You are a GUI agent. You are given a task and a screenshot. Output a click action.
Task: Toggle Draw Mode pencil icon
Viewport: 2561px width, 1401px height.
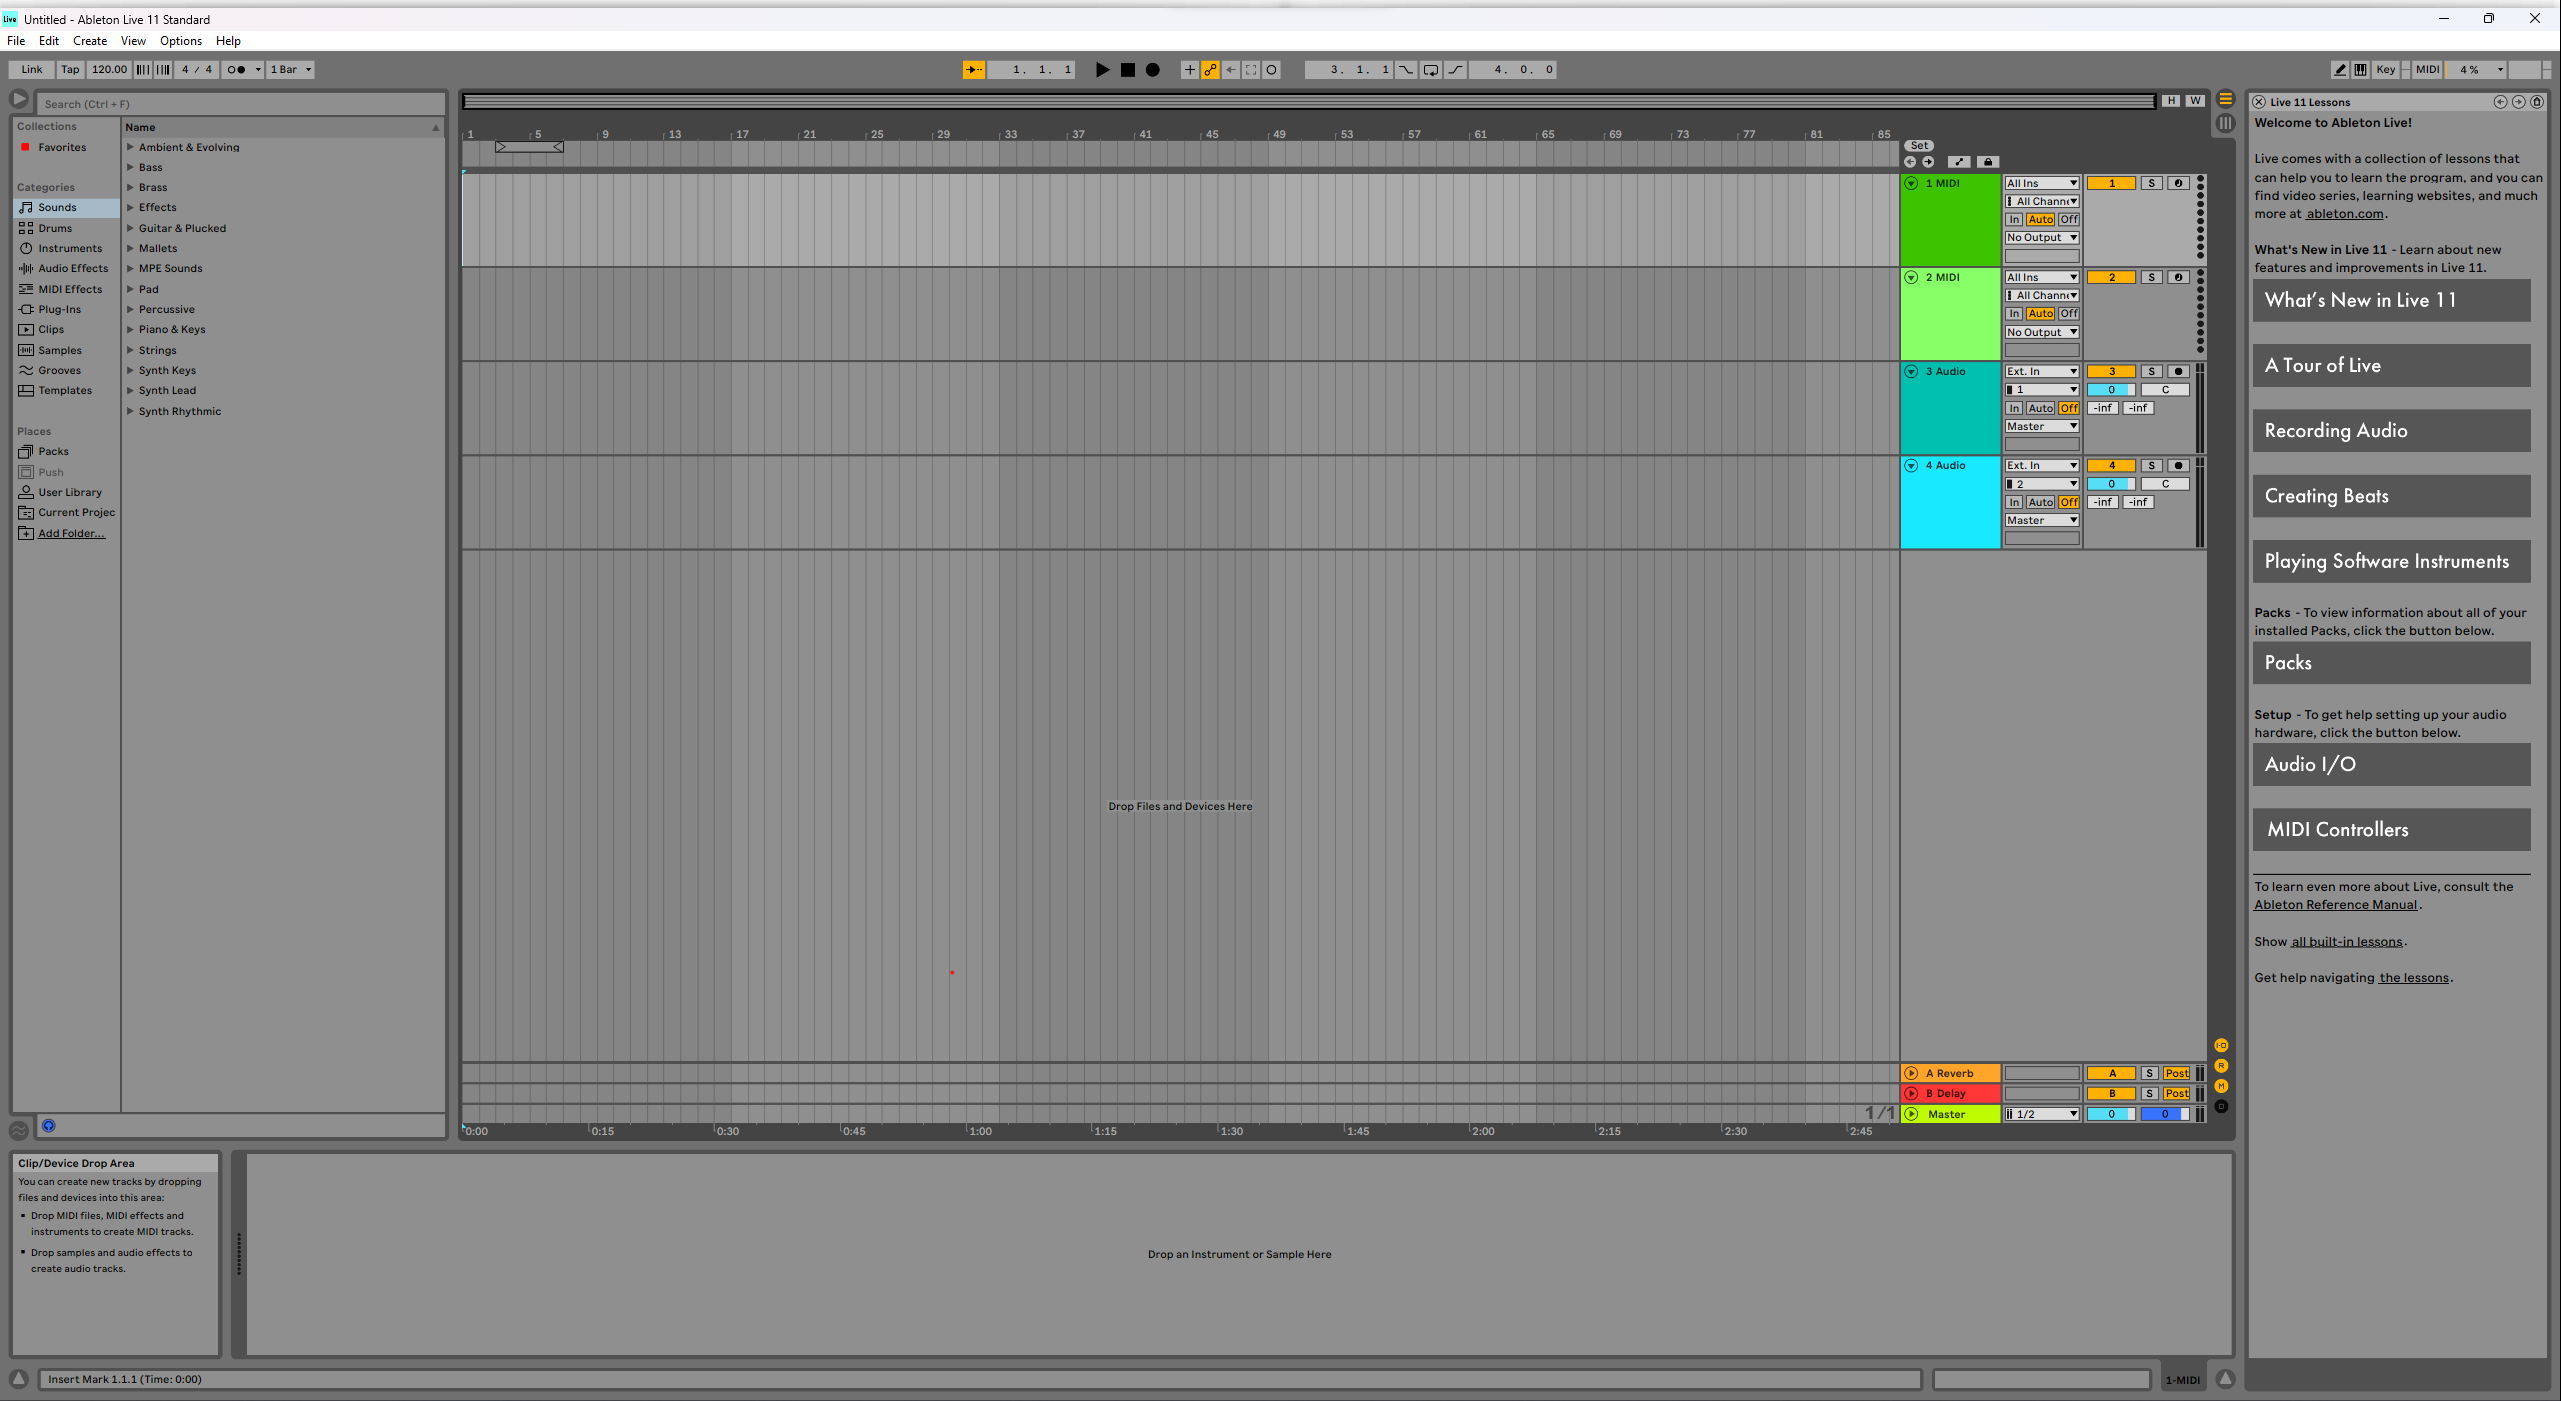[x=2340, y=70]
